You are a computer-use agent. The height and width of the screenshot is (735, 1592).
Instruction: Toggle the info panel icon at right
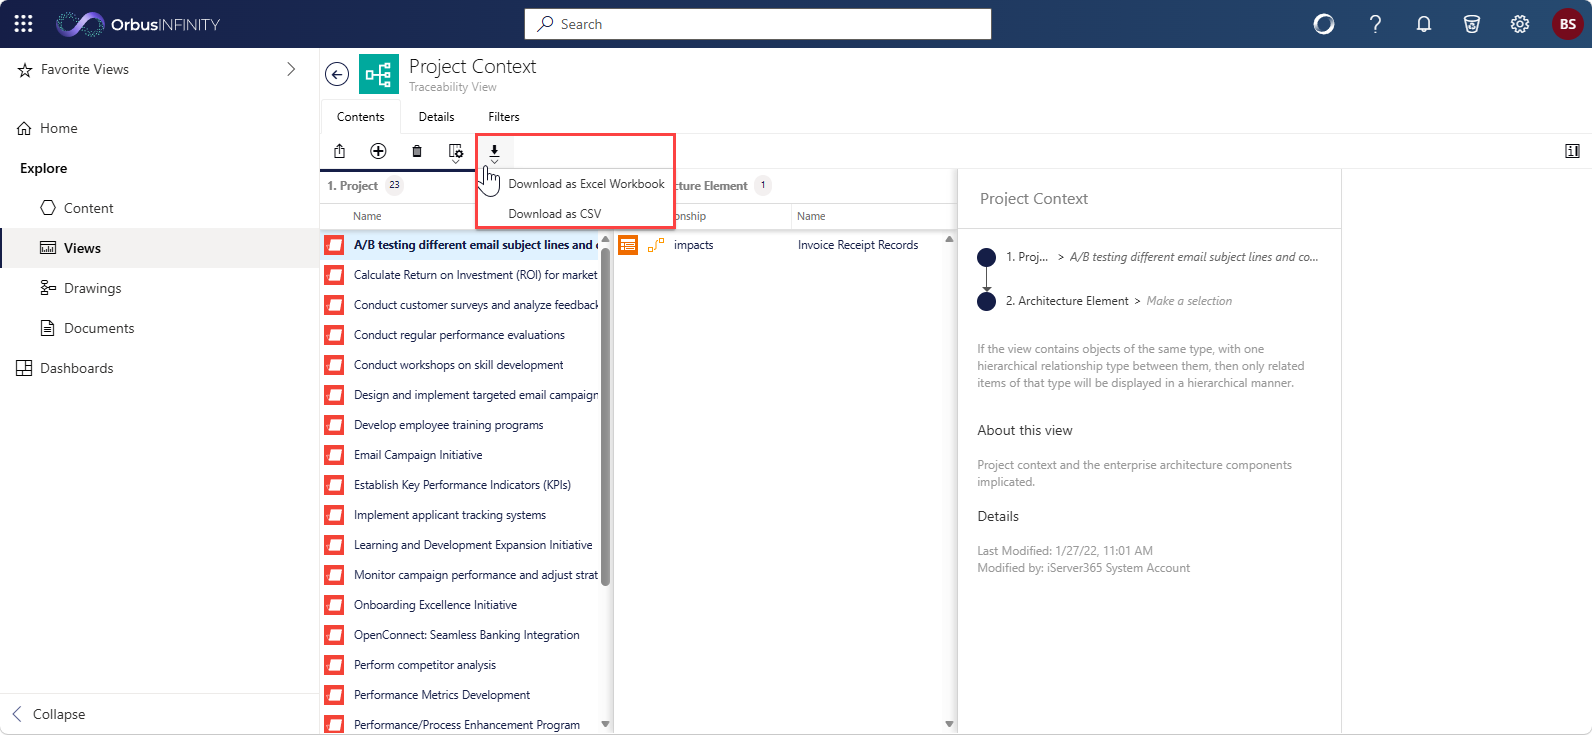(1572, 151)
